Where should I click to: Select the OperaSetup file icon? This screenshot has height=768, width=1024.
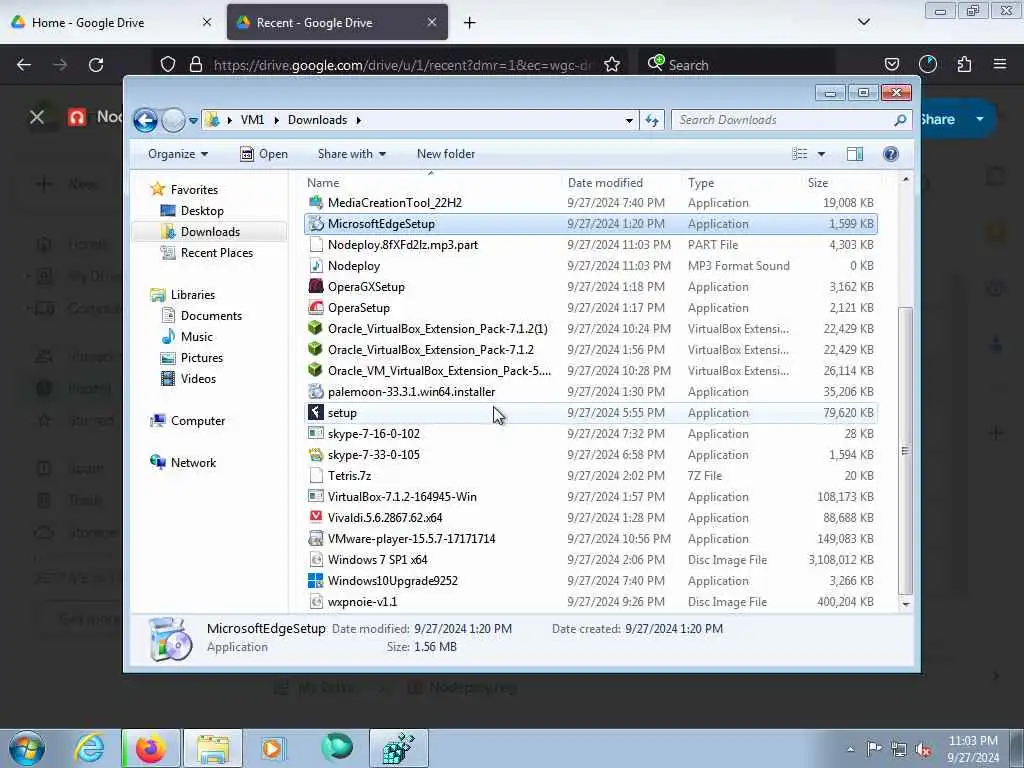316,308
